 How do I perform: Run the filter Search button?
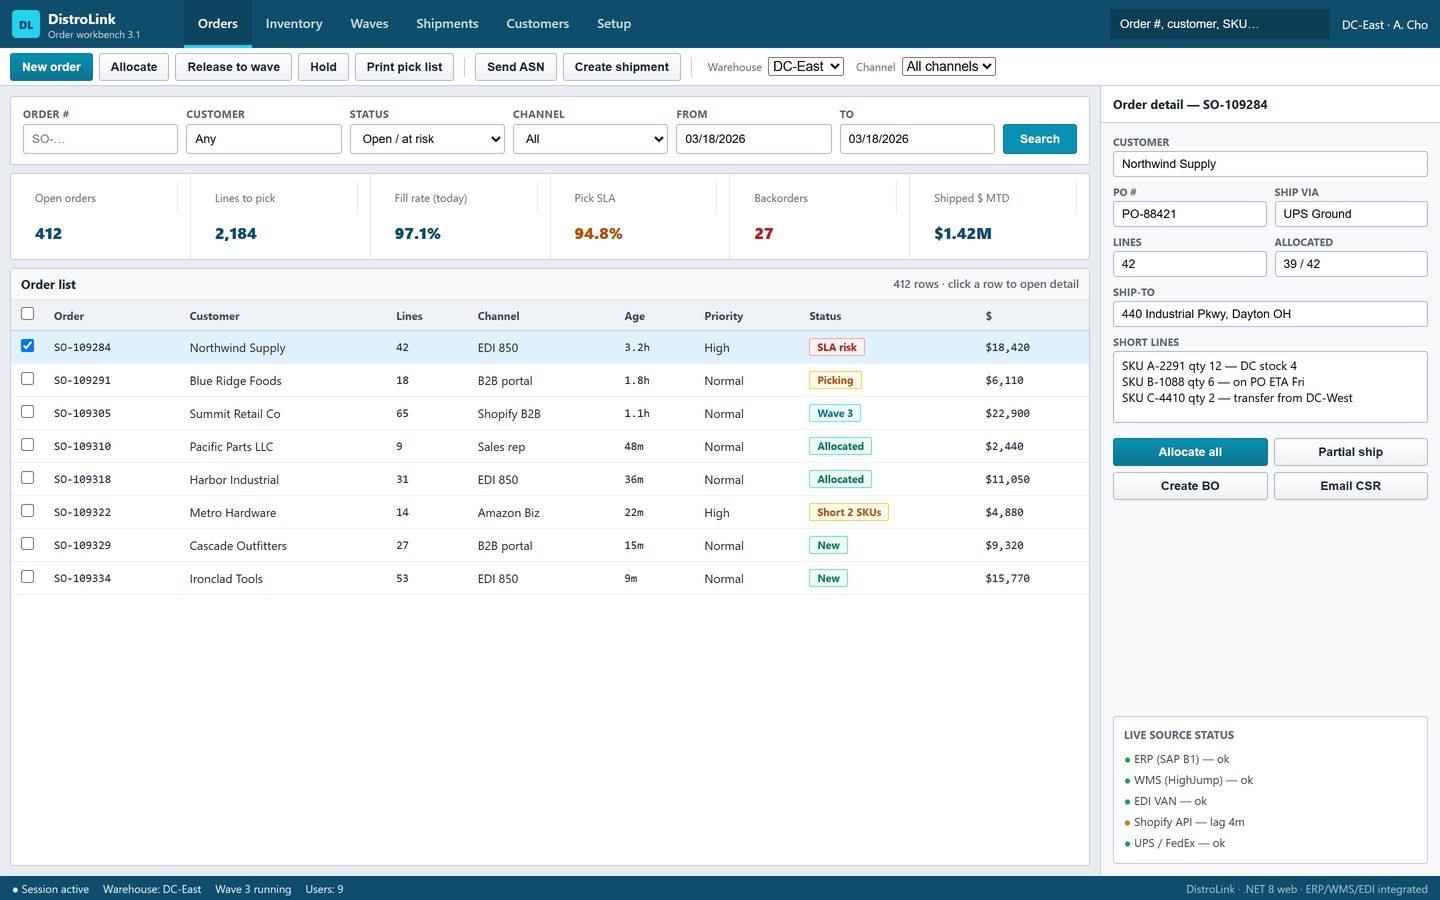[x=1040, y=139]
